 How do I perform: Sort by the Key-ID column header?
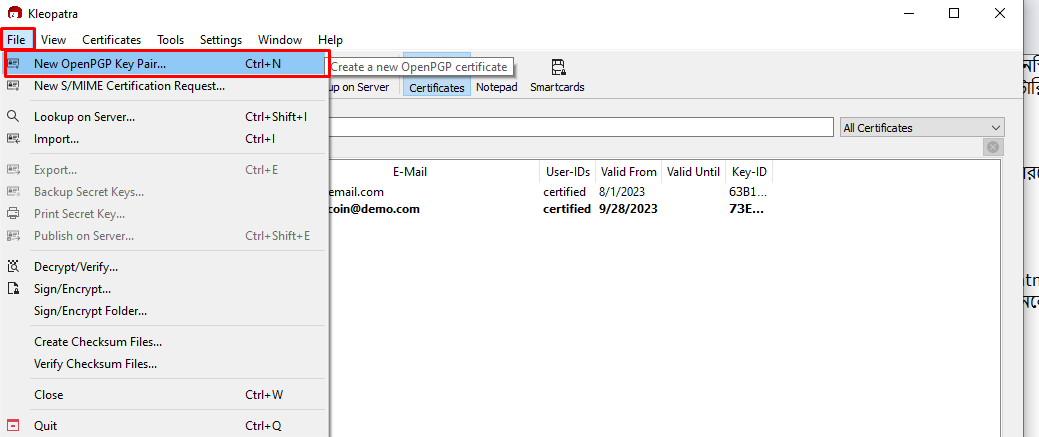tap(749, 172)
